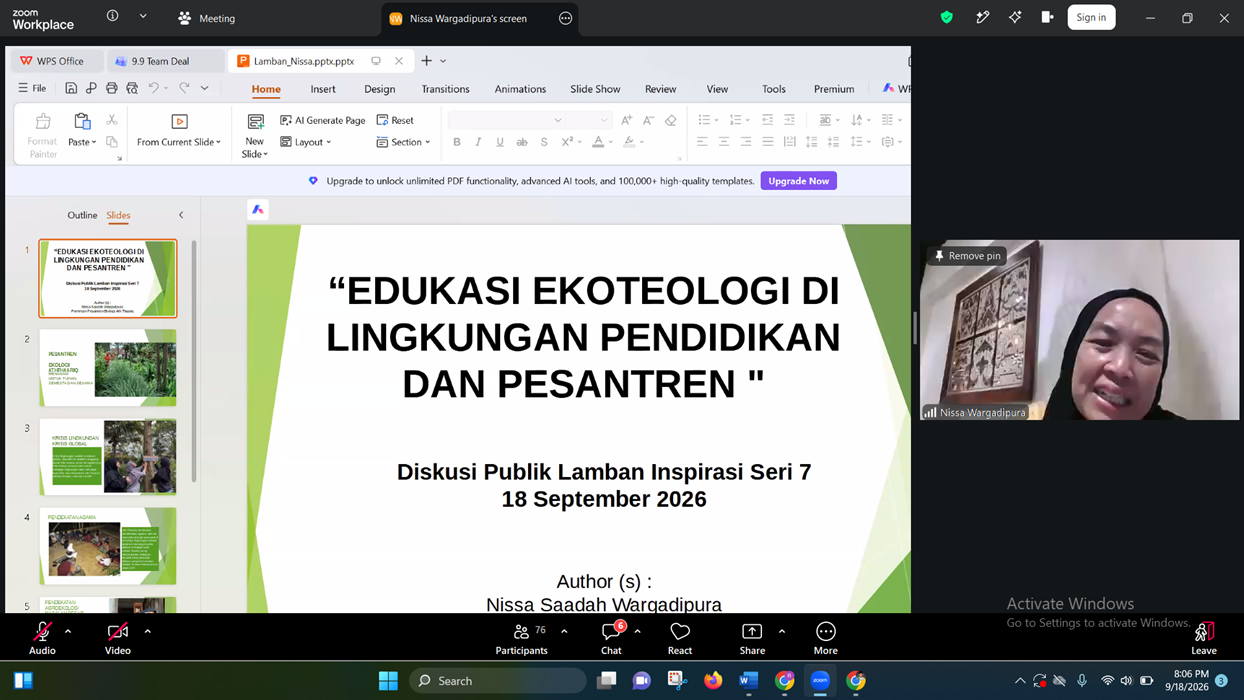Expand dropdown next to meeting info icon
This screenshot has height=700, width=1244.
pos(143,17)
